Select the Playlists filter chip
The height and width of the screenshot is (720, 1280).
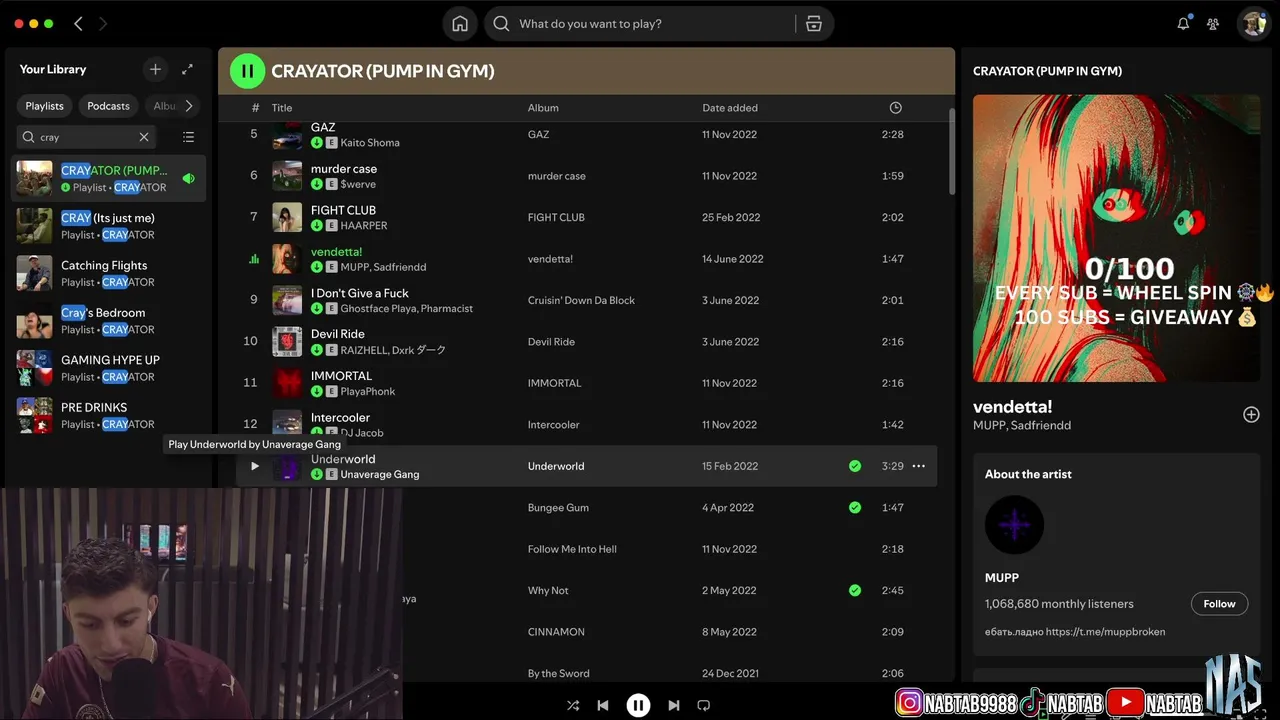click(44, 106)
